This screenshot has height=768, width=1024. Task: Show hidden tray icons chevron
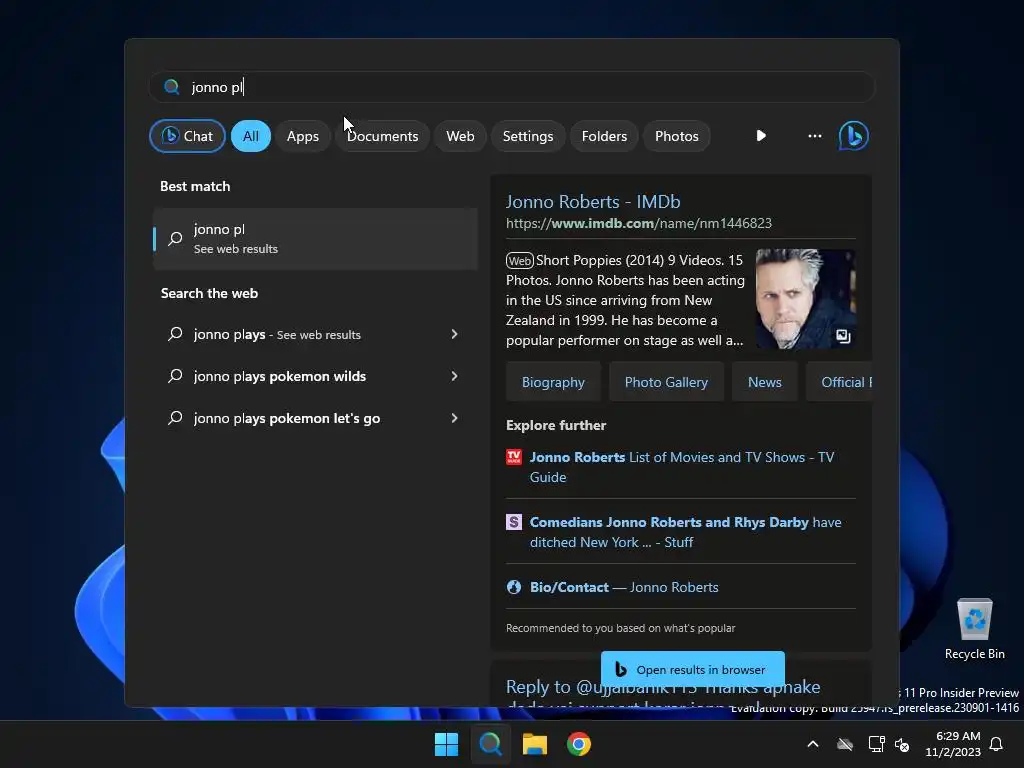point(813,744)
